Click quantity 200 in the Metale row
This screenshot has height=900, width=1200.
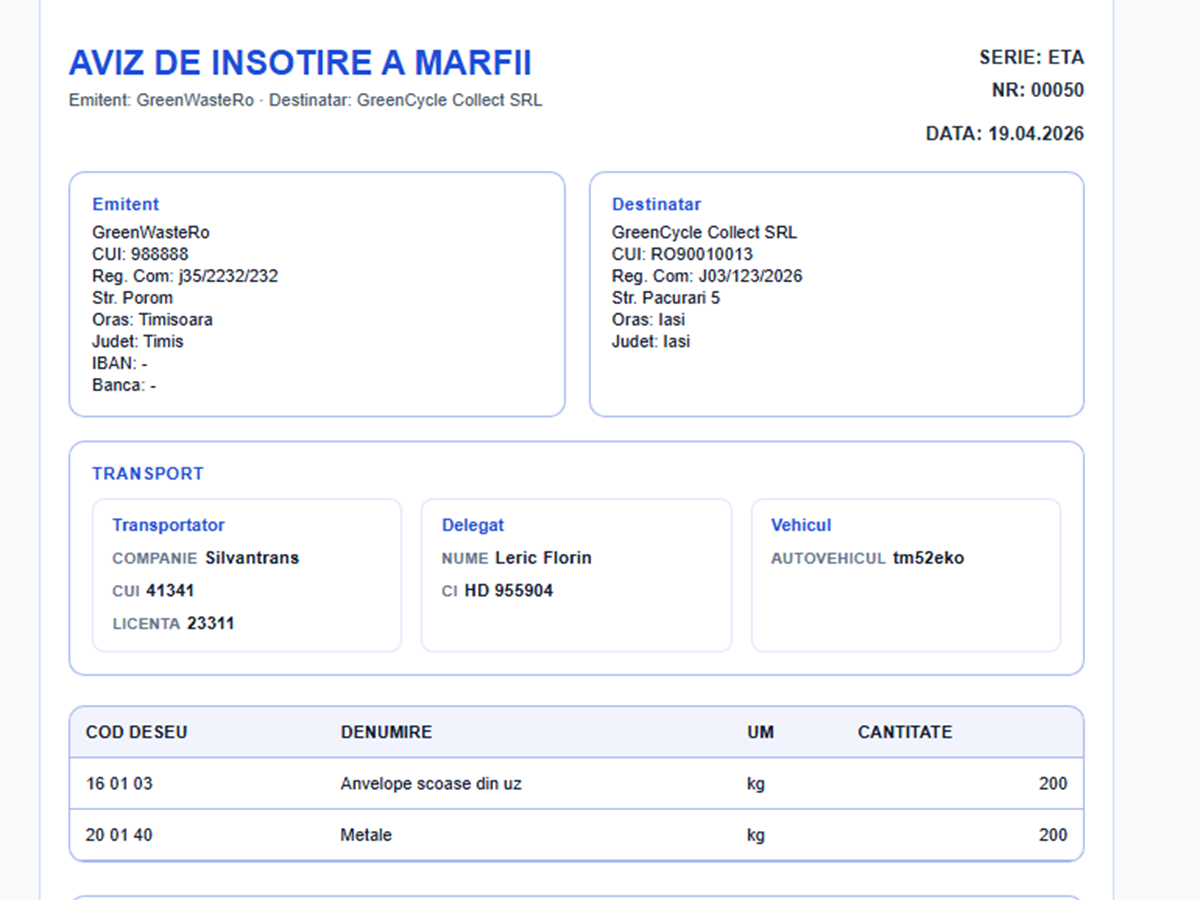(x=1053, y=835)
